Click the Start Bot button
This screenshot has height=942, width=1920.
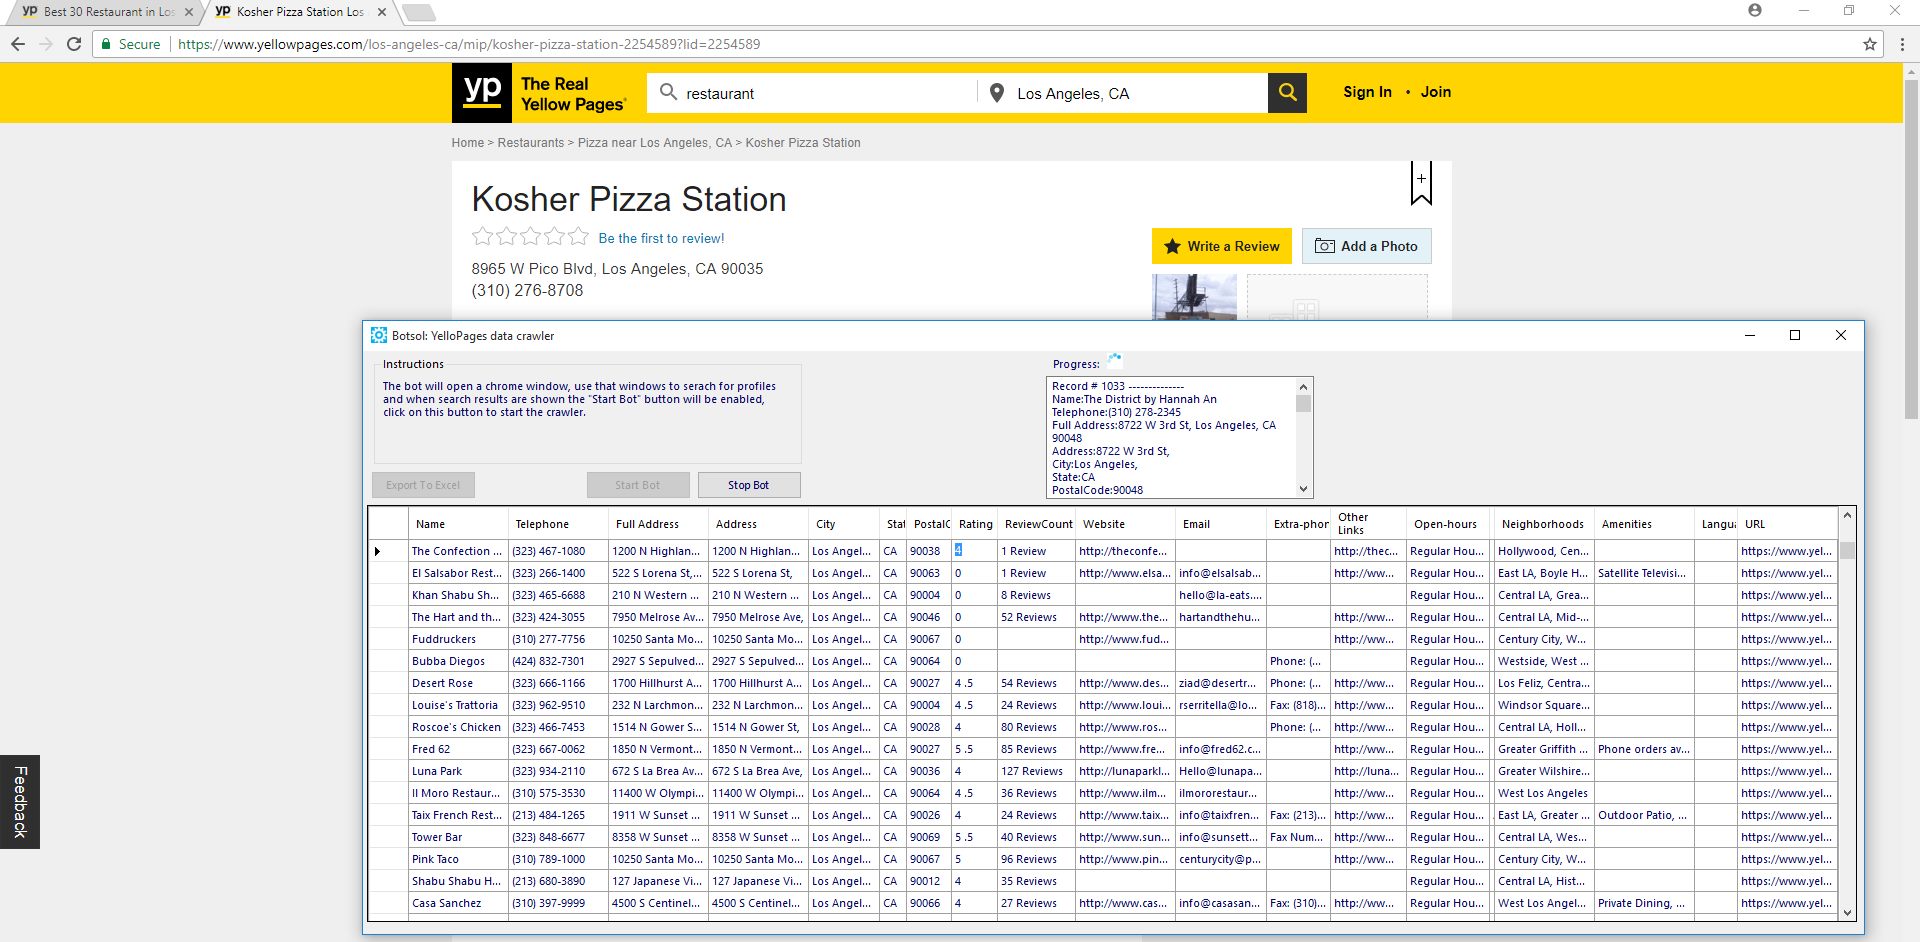point(638,485)
